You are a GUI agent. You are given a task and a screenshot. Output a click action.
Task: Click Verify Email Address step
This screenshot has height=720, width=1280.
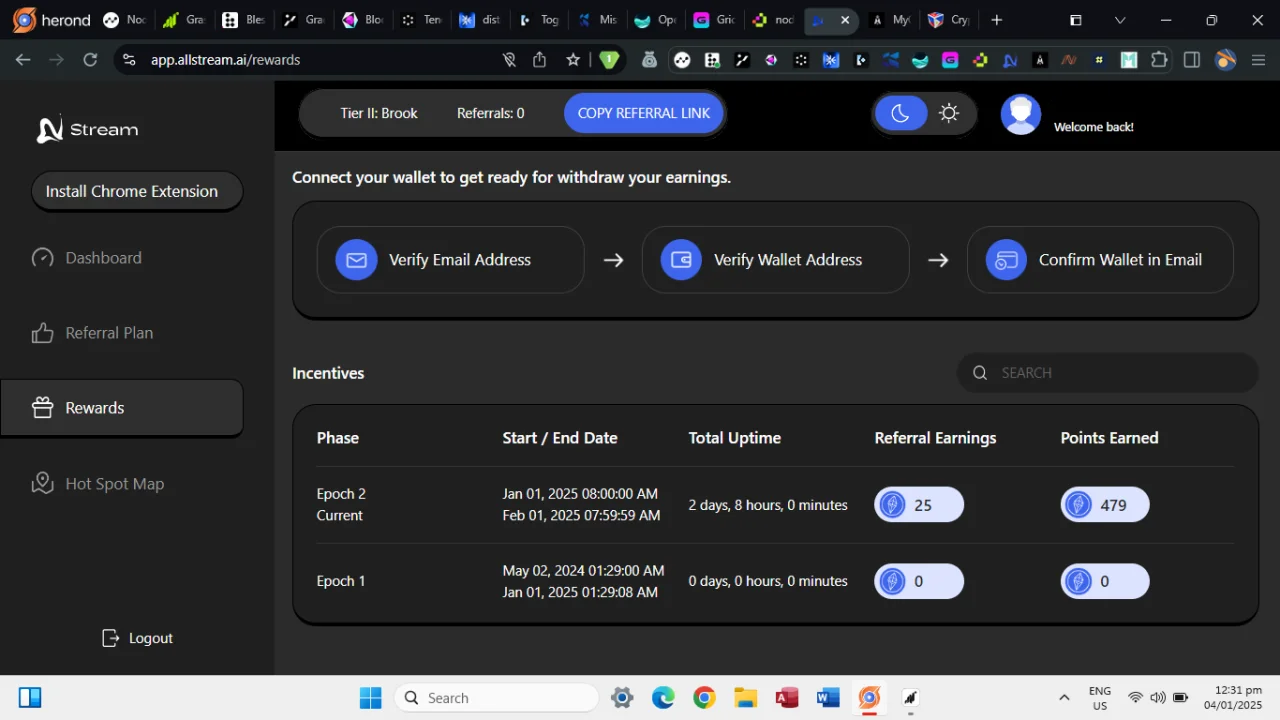point(451,260)
